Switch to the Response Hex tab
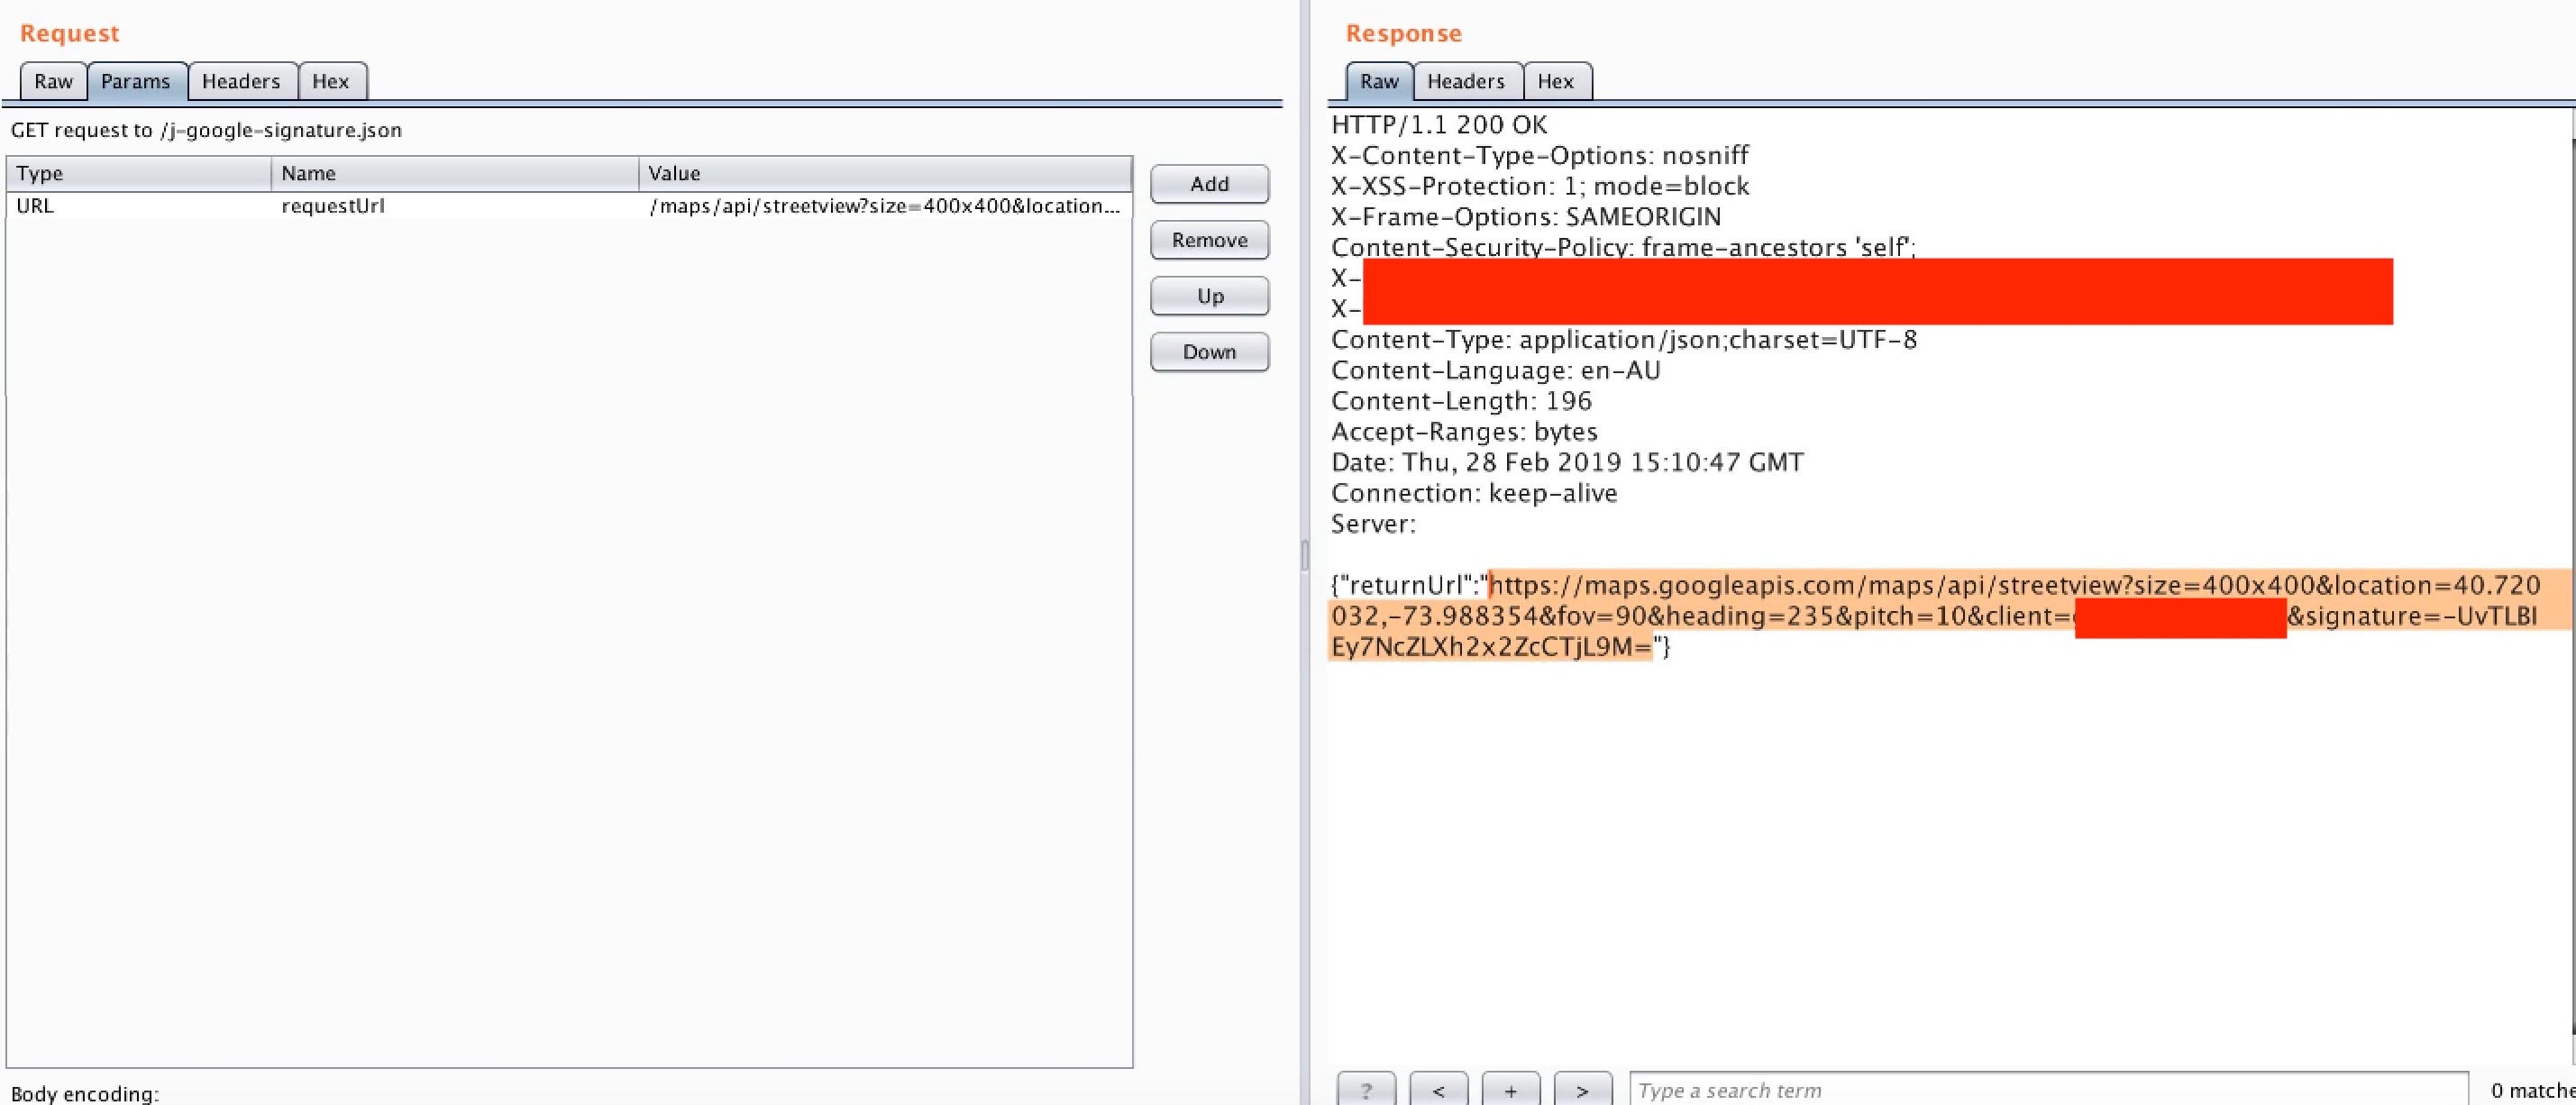Screen dimensions: 2576x1105 click(x=1556, y=81)
